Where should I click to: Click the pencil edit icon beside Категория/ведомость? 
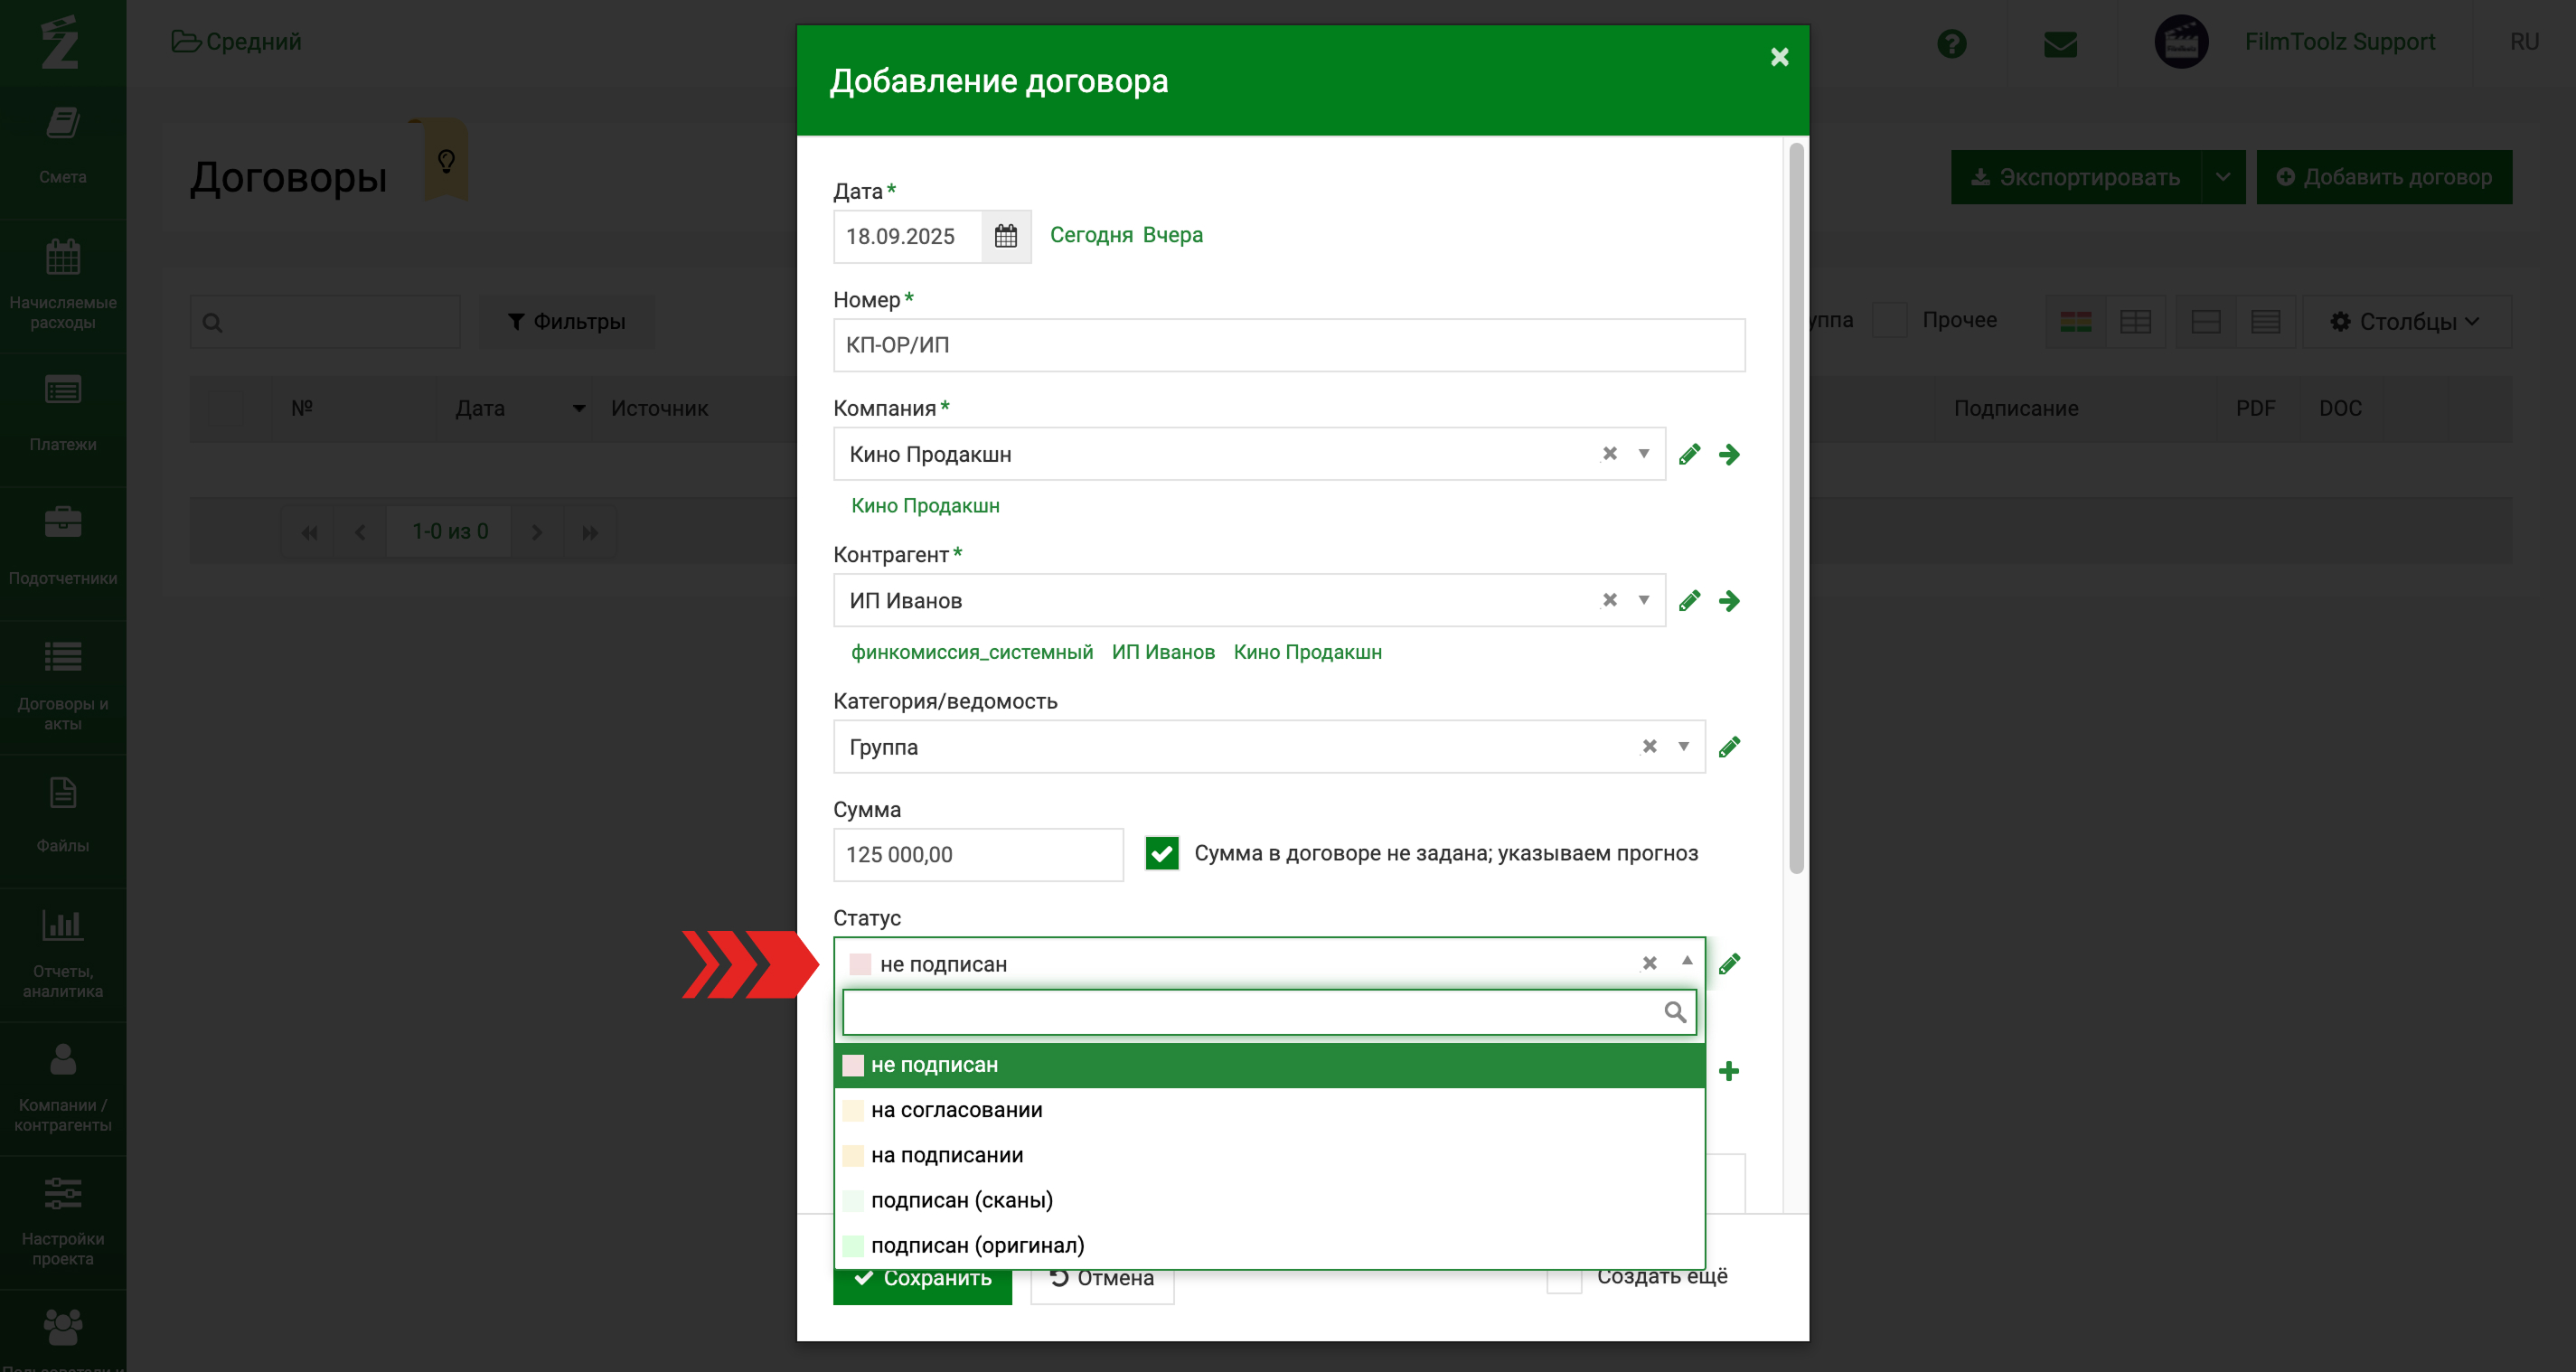(1729, 747)
